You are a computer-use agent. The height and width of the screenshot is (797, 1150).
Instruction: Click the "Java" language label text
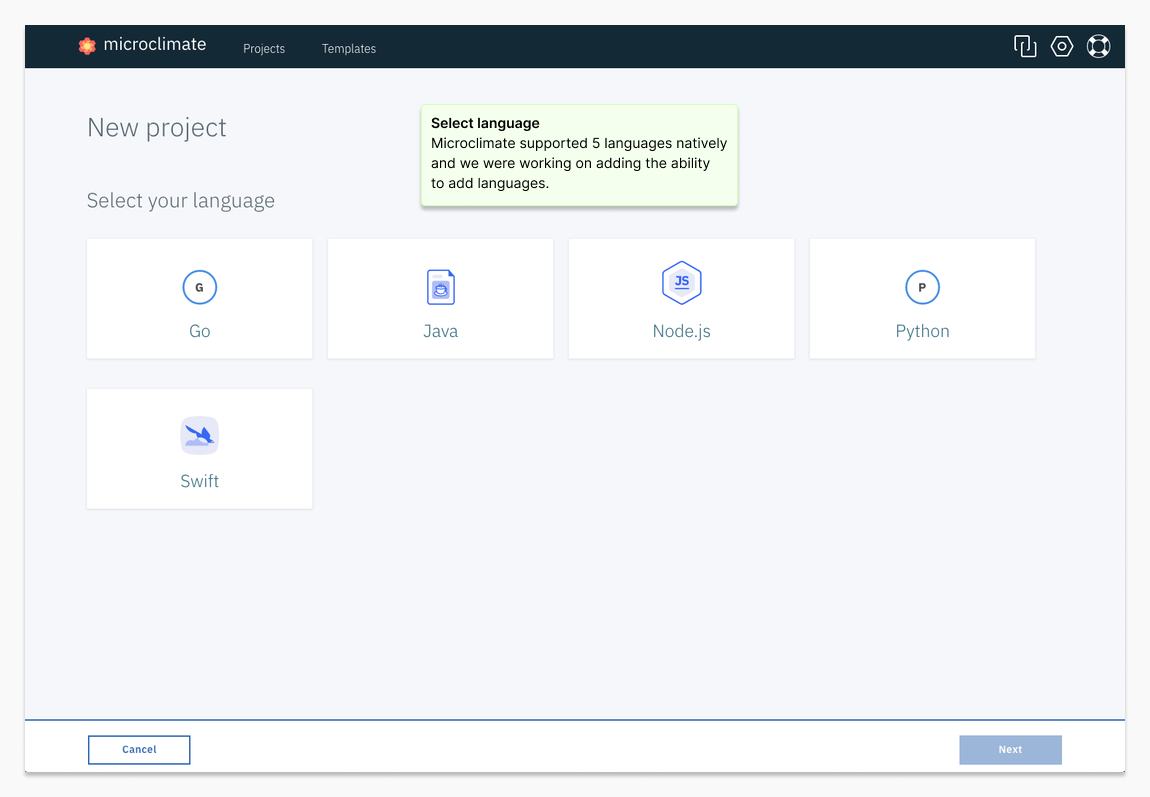[440, 331]
